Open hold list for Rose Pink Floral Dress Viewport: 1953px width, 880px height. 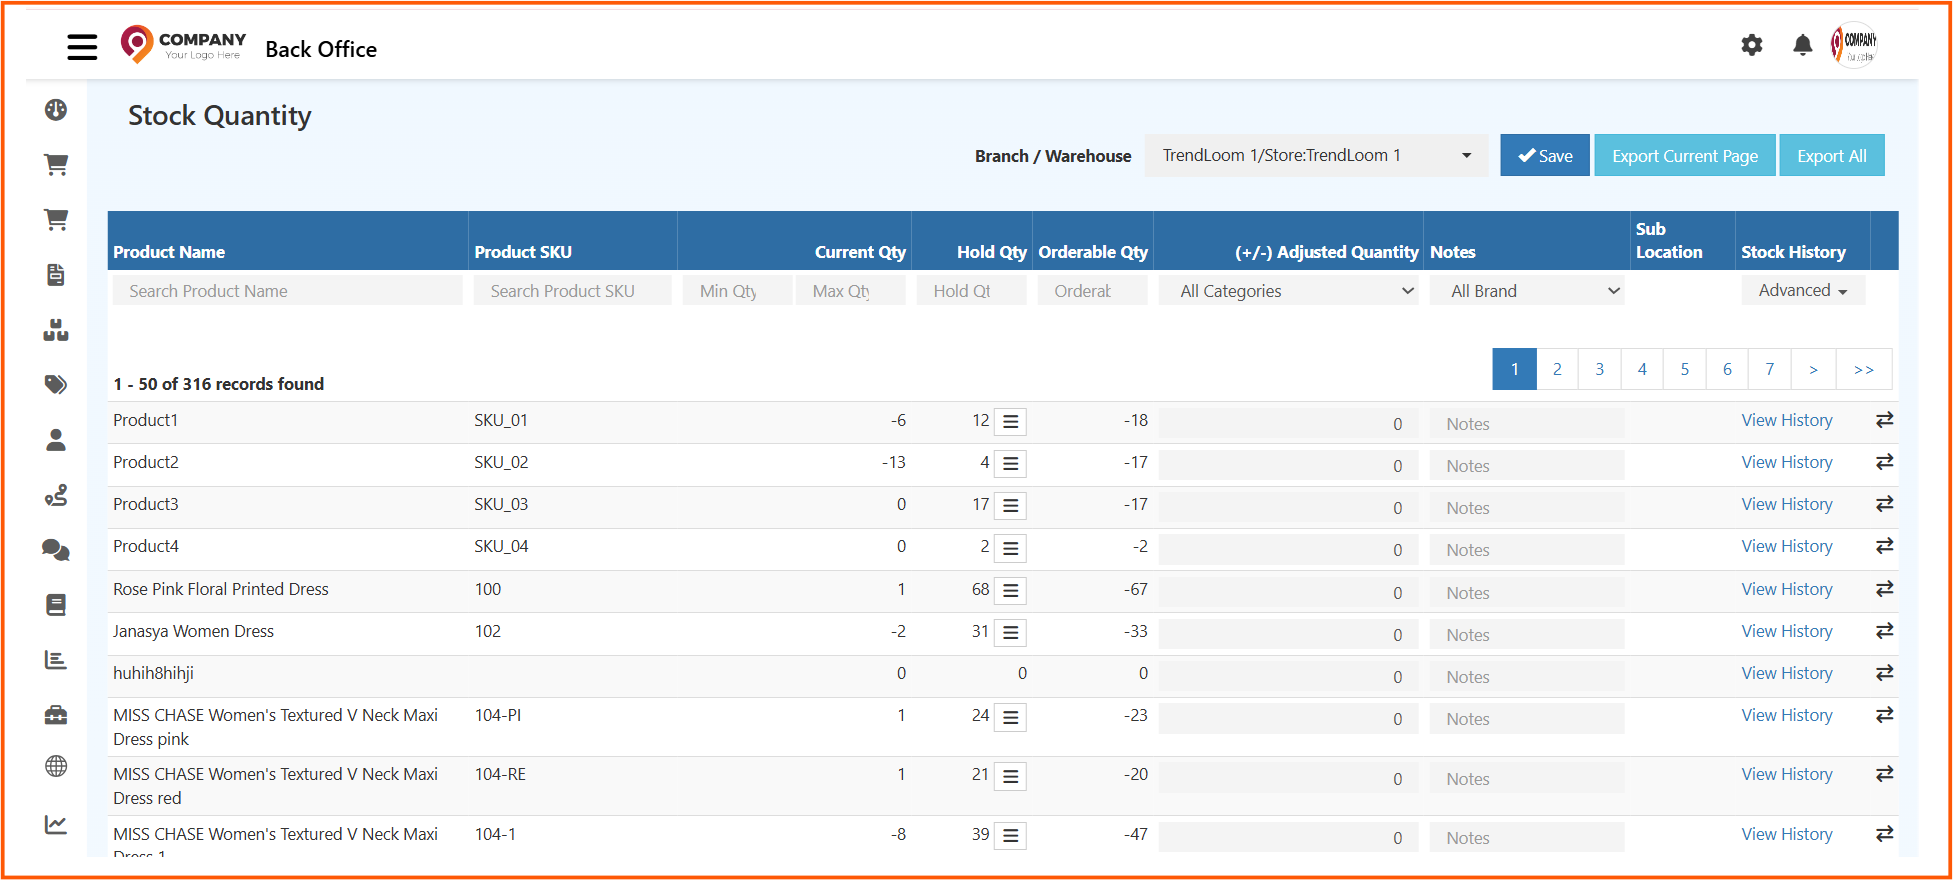(x=1010, y=591)
